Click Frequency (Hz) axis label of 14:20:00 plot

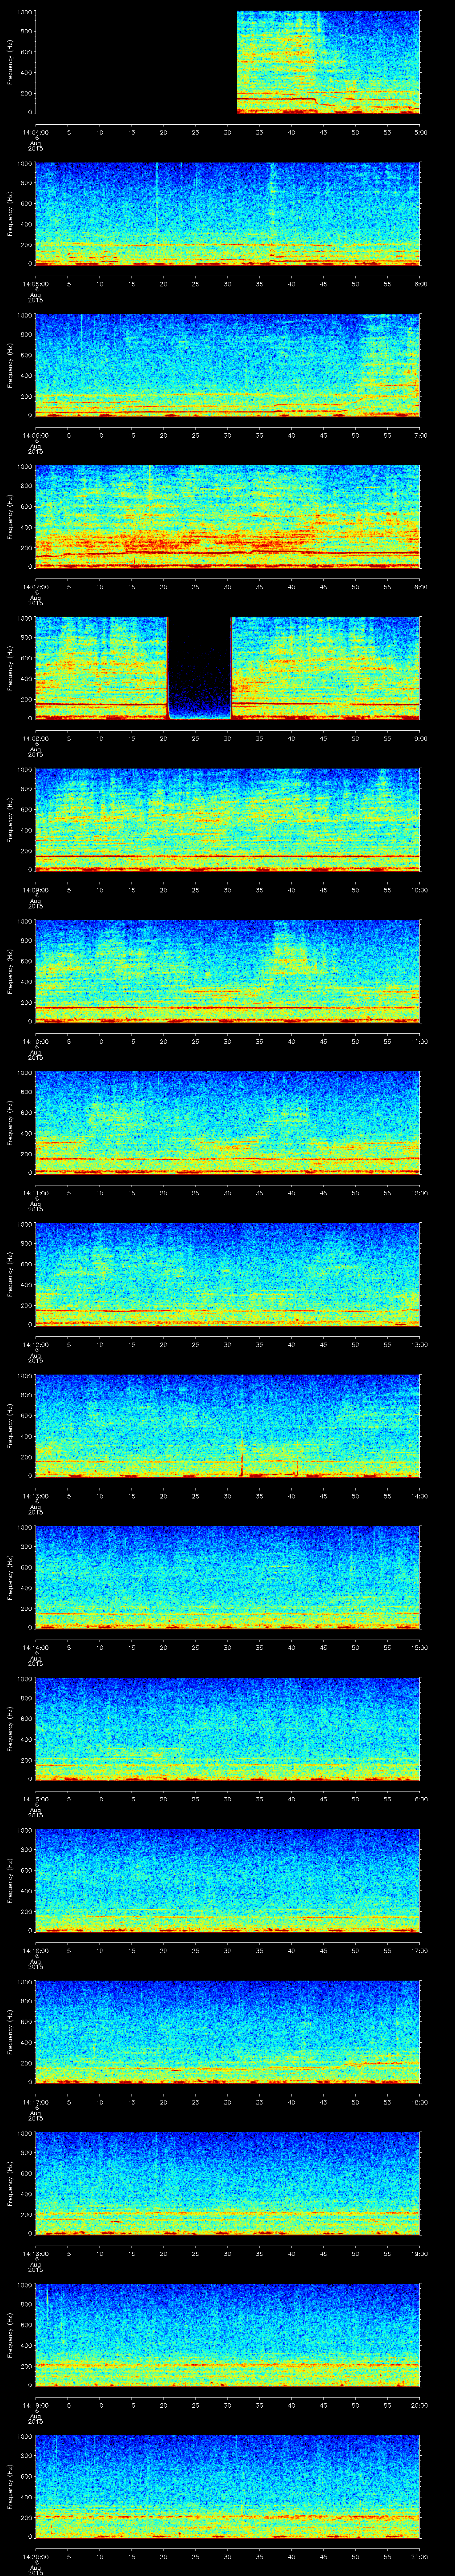pyautogui.click(x=10, y=2487)
